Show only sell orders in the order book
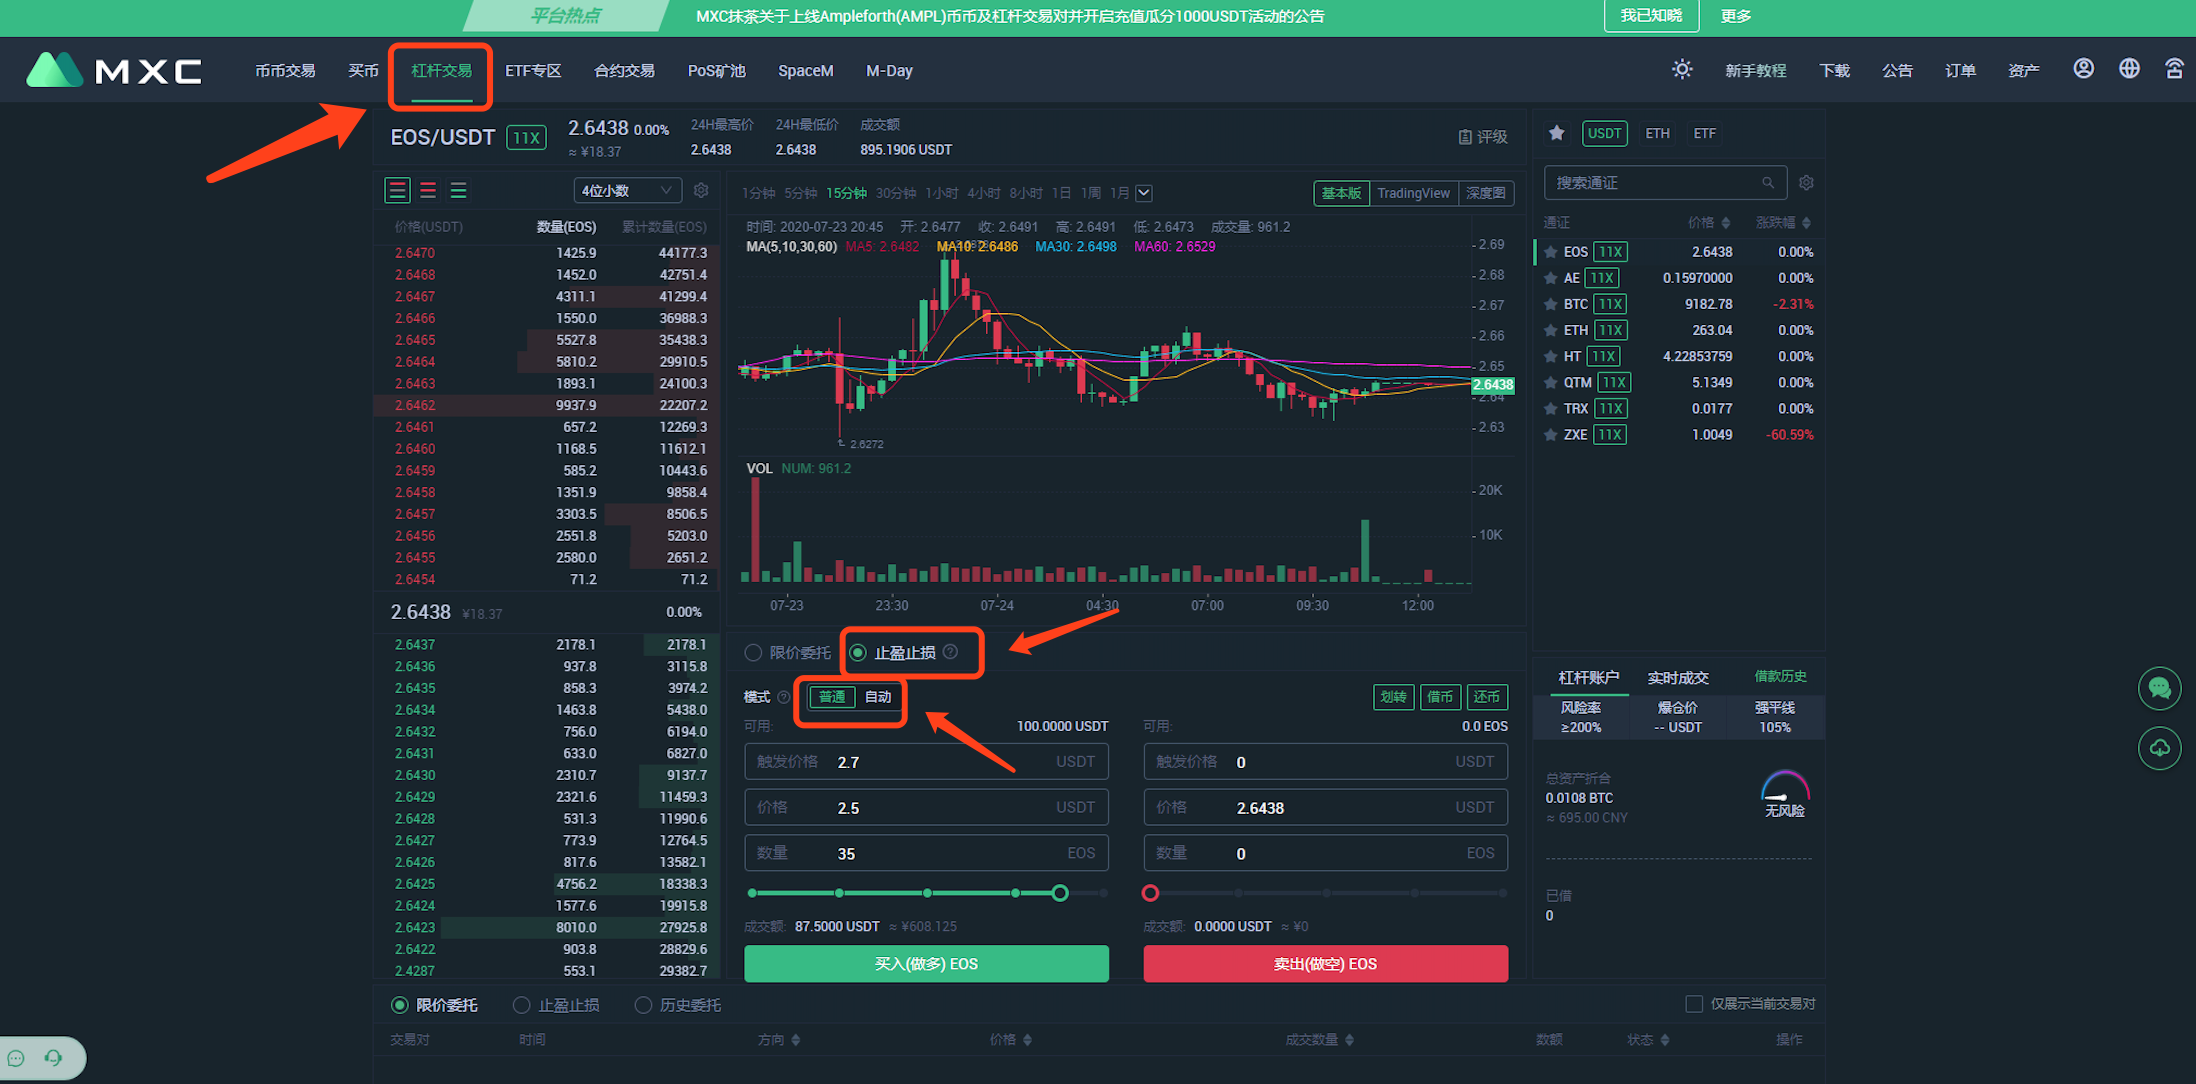 (428, 190)
